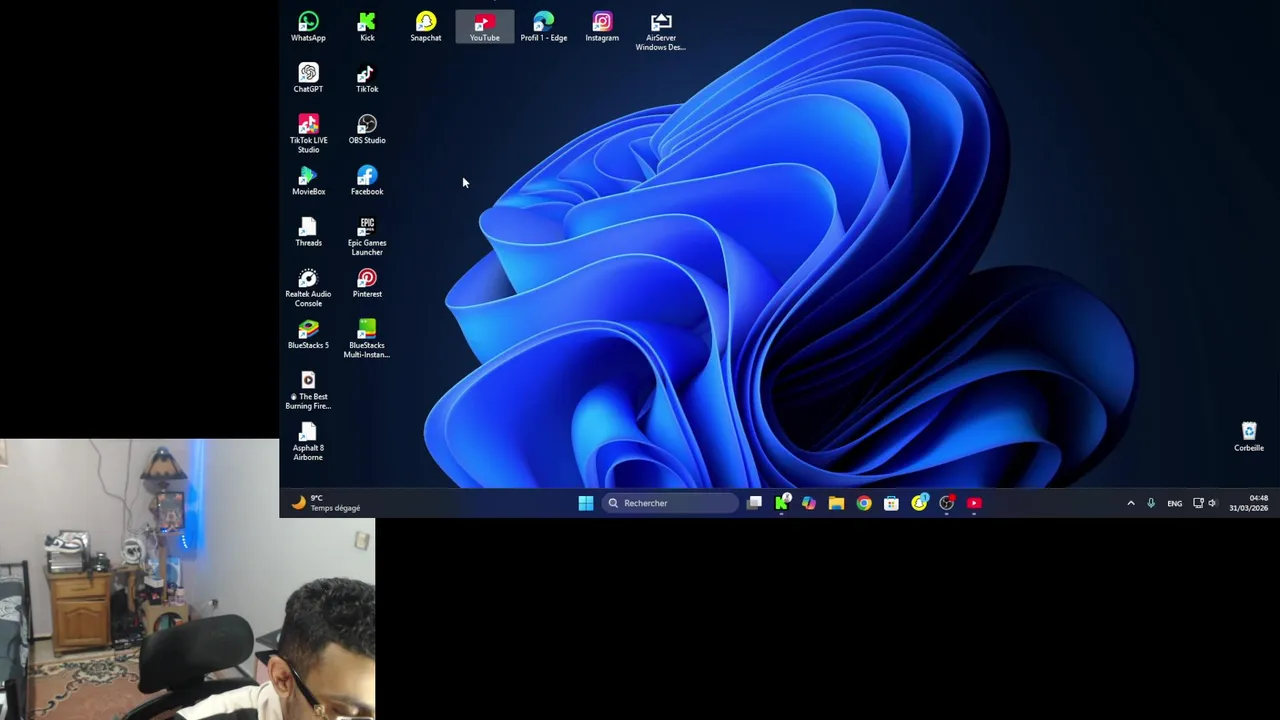Select the YouTube desktop shortcut

pos(485,27)
